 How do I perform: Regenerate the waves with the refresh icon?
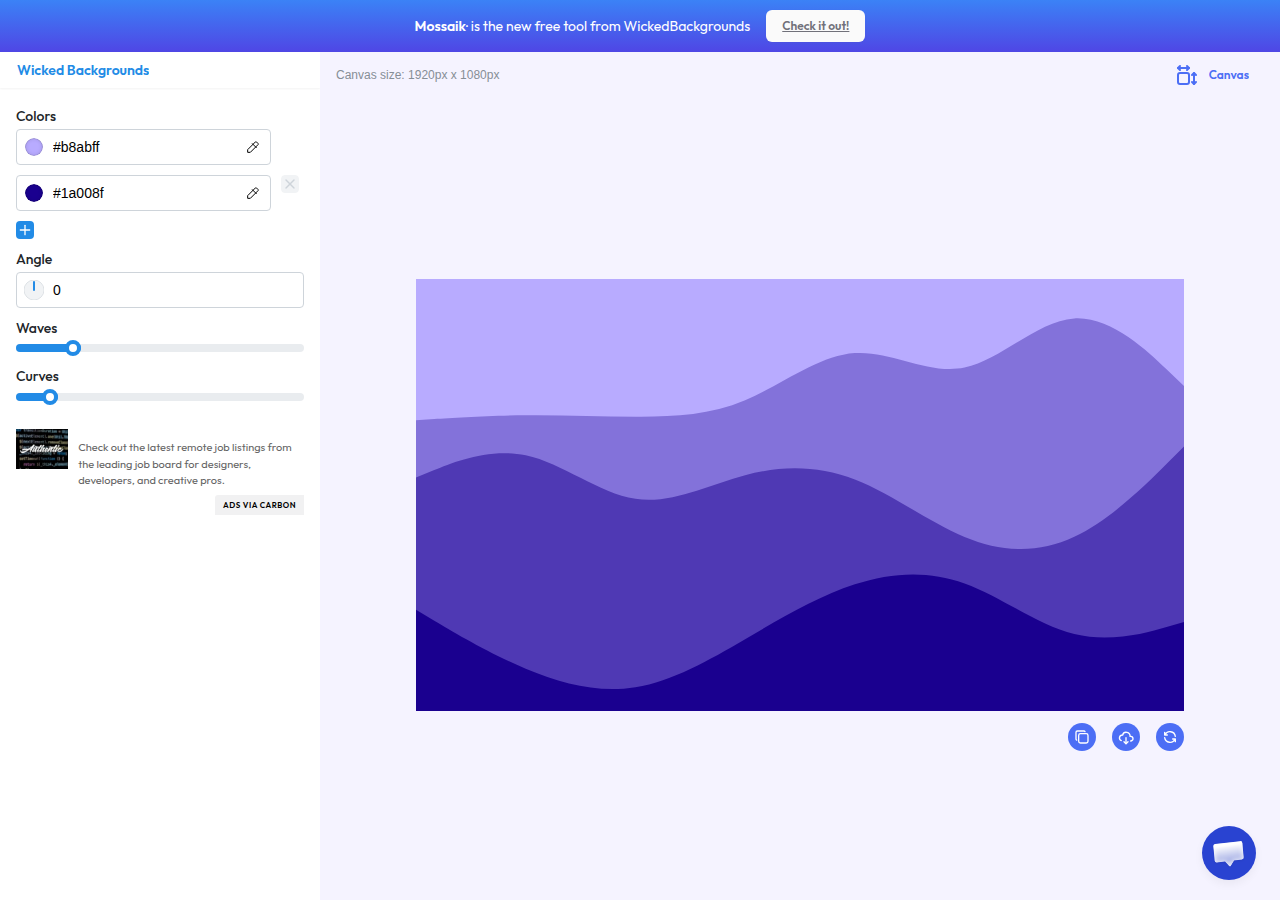(1170, 737)
